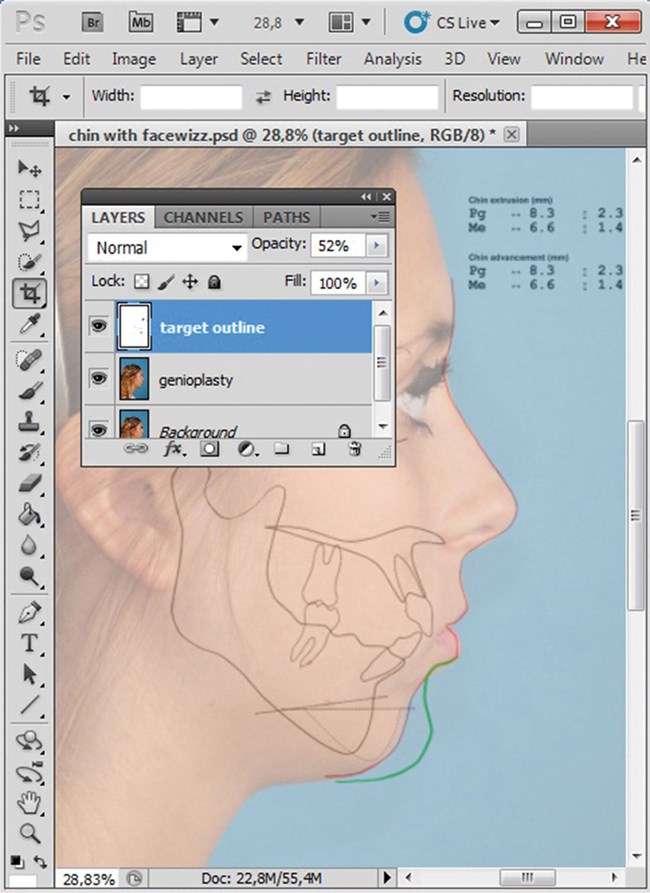Hide the target outline layer

[x=98, y=326]
